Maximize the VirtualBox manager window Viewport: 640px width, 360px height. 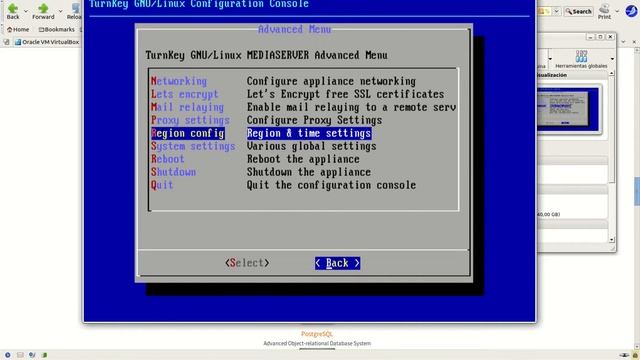600,37
